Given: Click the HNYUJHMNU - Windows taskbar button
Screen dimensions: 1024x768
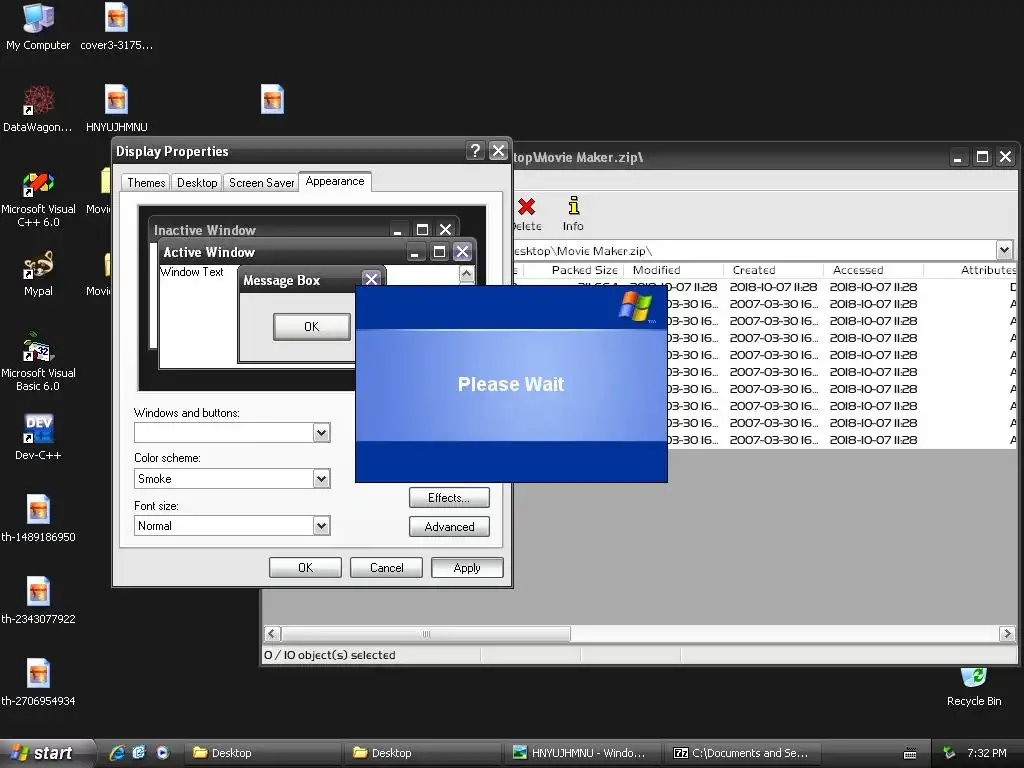Looking at the screenshot, I should 583,753.
